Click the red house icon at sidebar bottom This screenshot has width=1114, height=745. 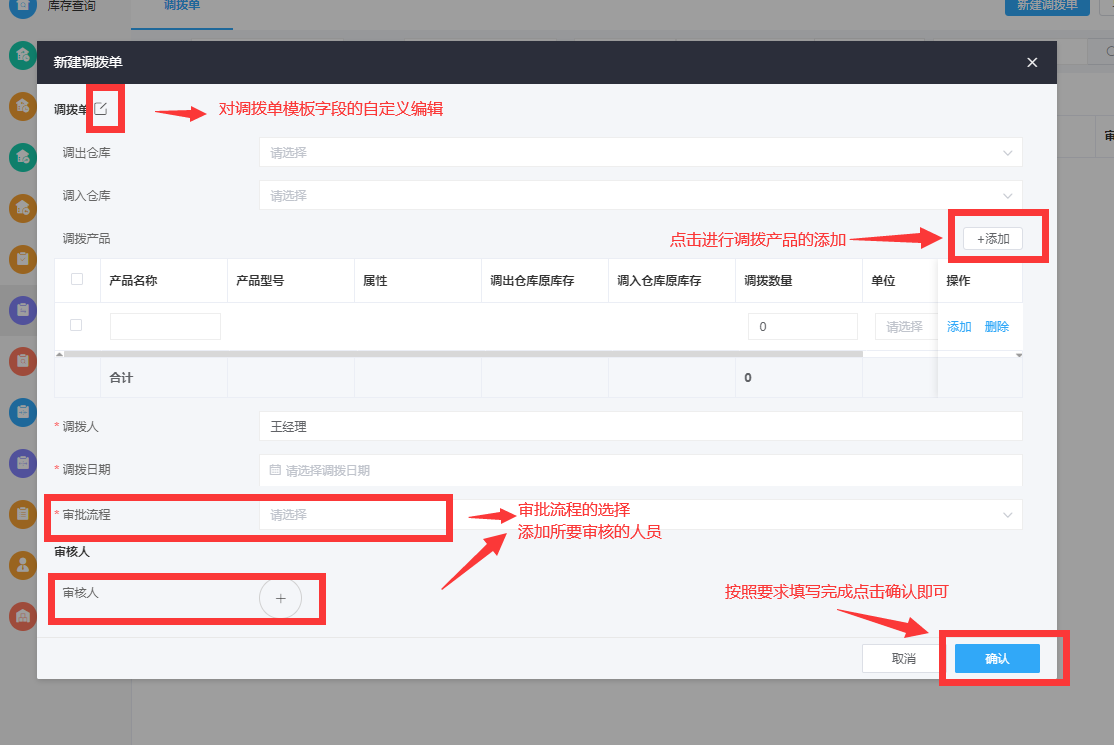23,616
